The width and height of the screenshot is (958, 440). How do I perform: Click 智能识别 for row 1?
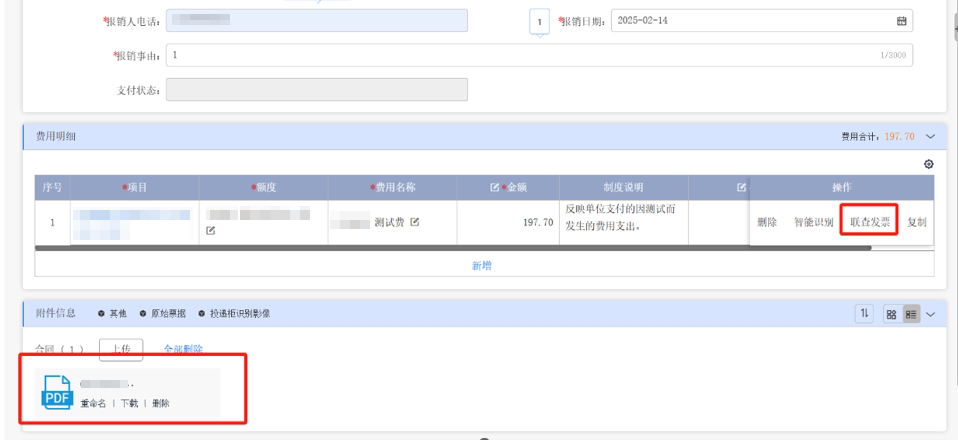click(813, 221)
